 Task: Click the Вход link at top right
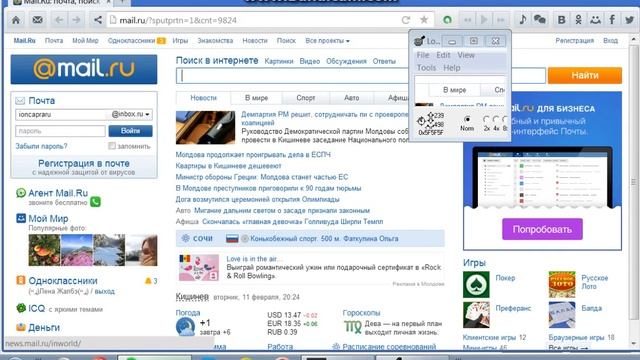coord(611,40)
